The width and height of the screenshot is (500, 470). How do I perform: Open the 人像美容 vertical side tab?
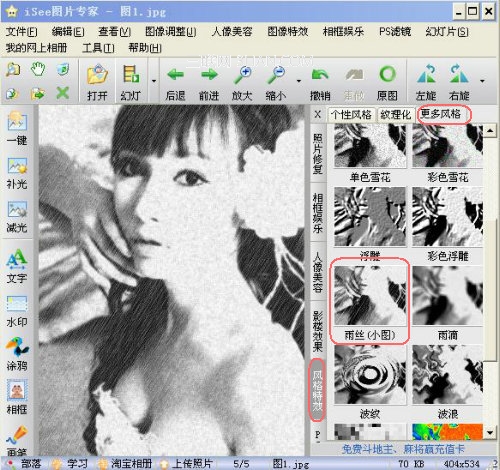click(318, 273)
